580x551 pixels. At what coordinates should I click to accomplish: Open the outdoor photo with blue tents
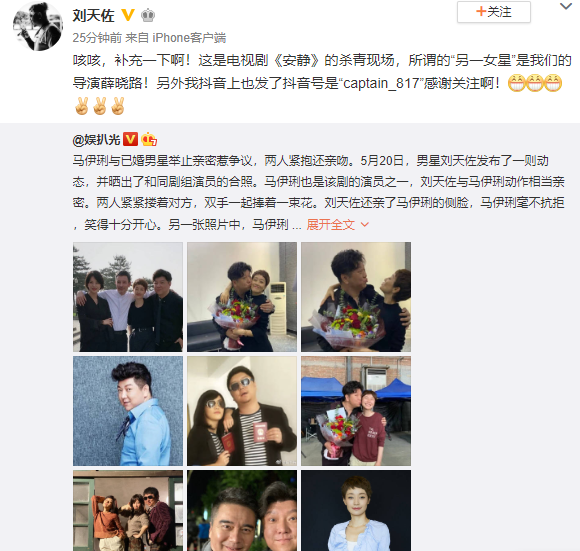point(356,411)
